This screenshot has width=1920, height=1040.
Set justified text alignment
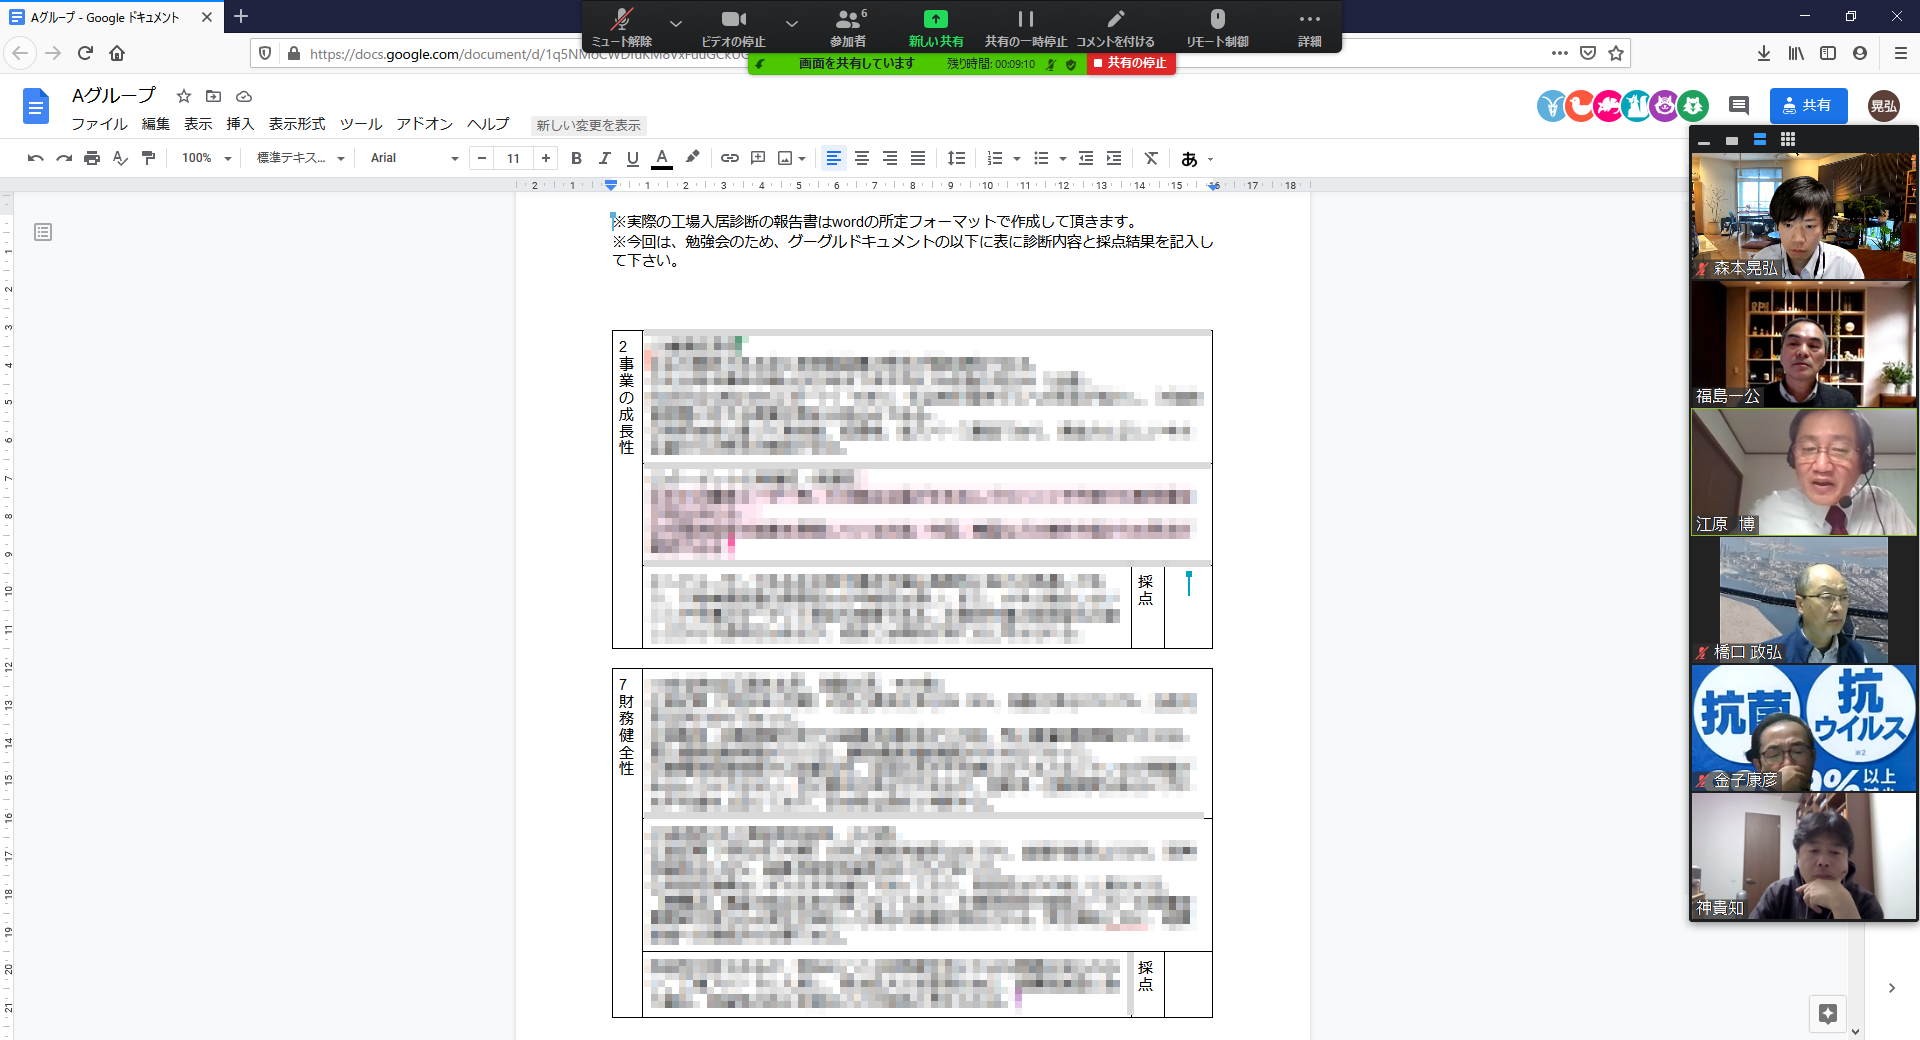point(917,158)
